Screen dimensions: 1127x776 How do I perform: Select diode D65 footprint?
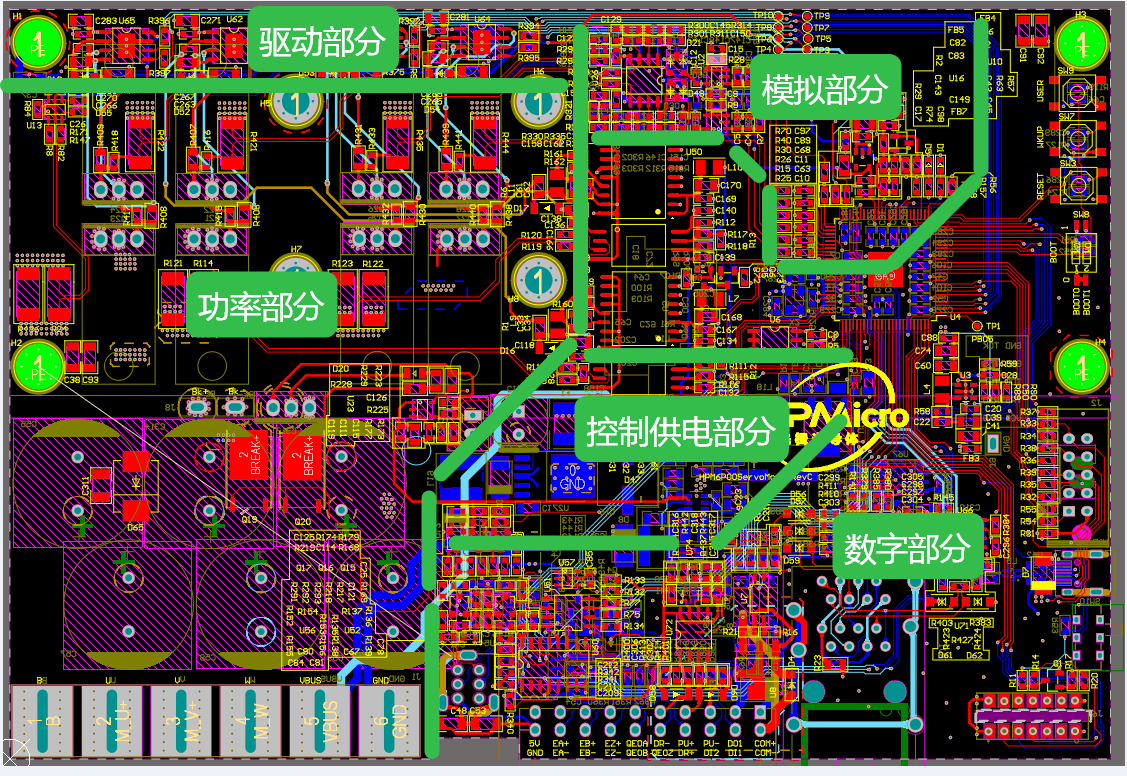click(137, 486)
